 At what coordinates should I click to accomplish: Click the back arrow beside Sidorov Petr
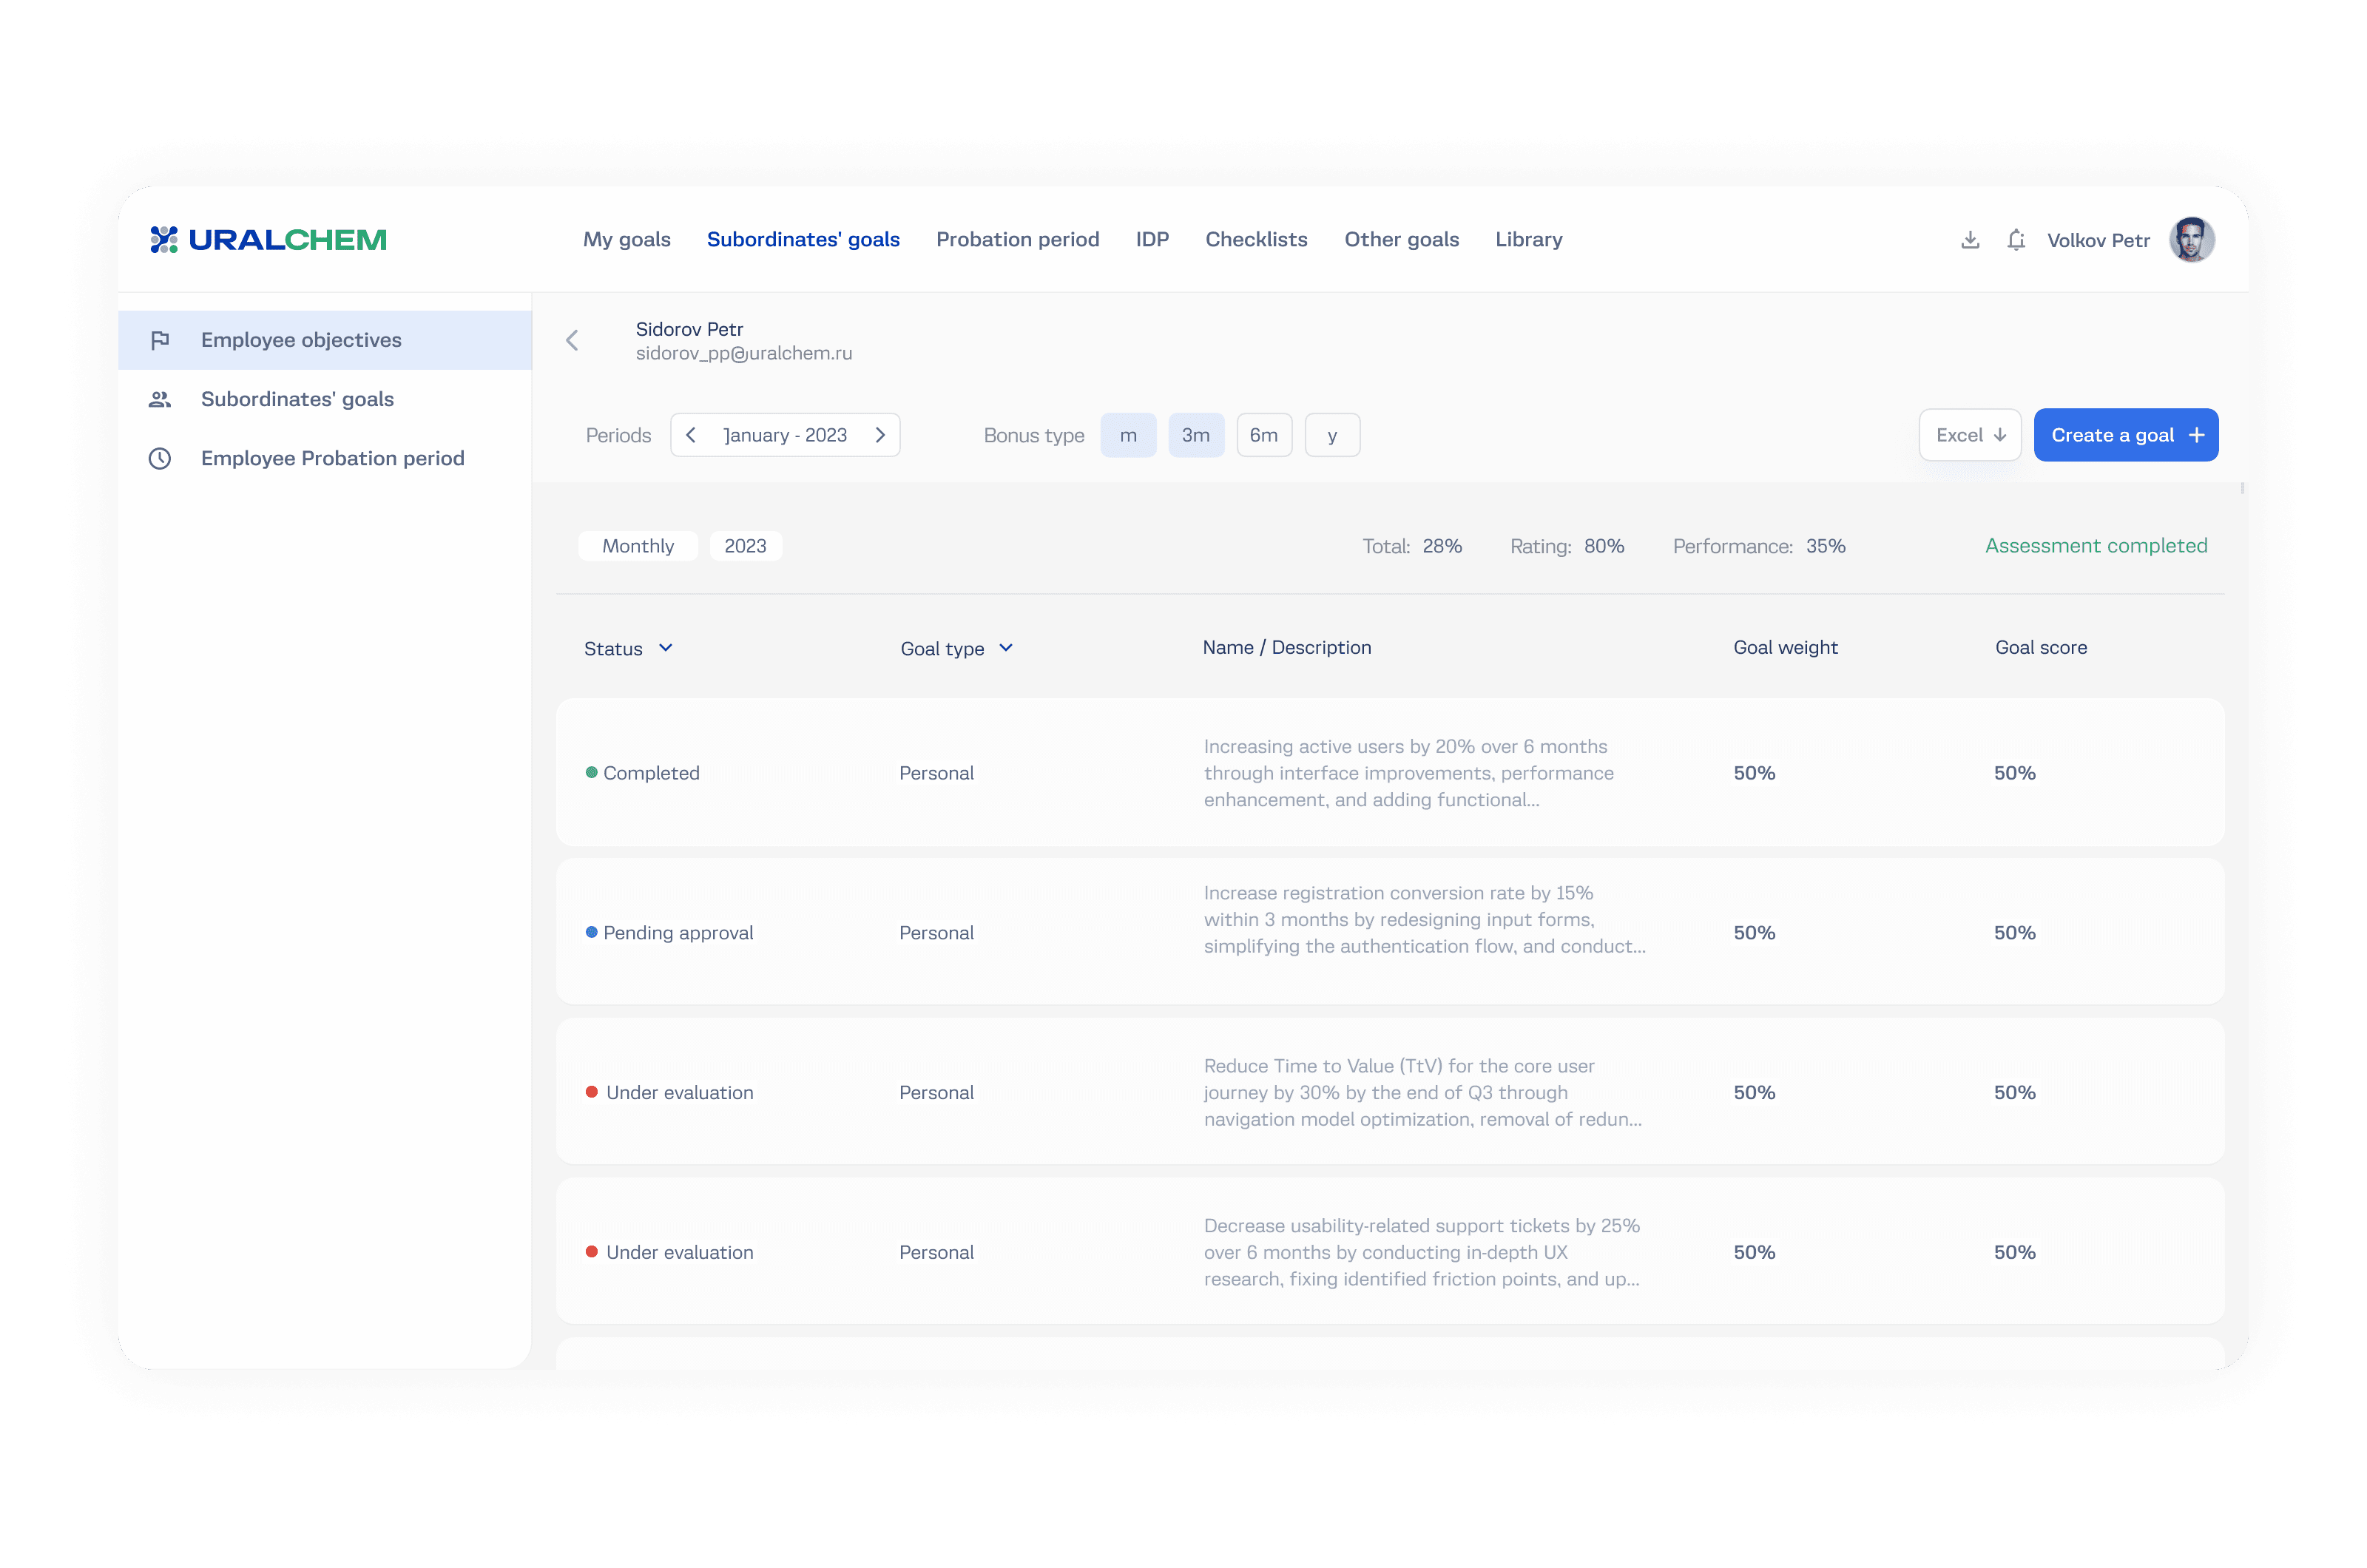[x=572, y=341]
